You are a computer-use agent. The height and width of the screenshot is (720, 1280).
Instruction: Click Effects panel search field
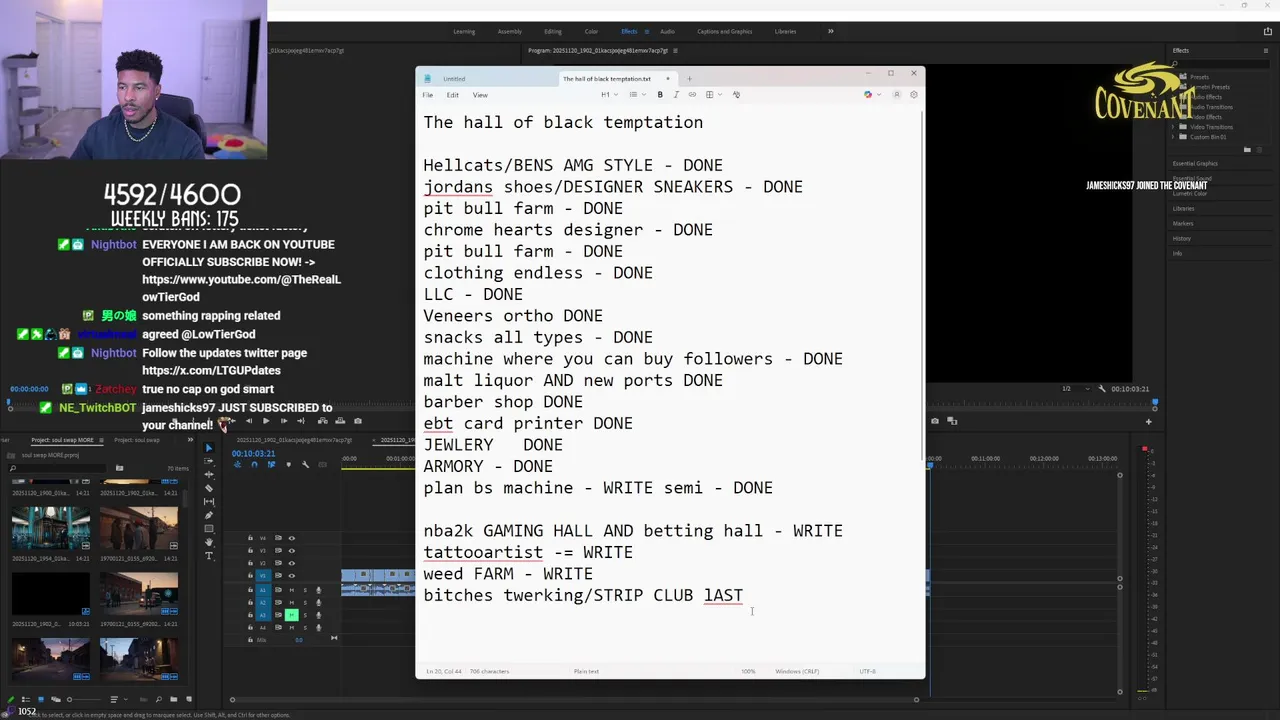1220,64
